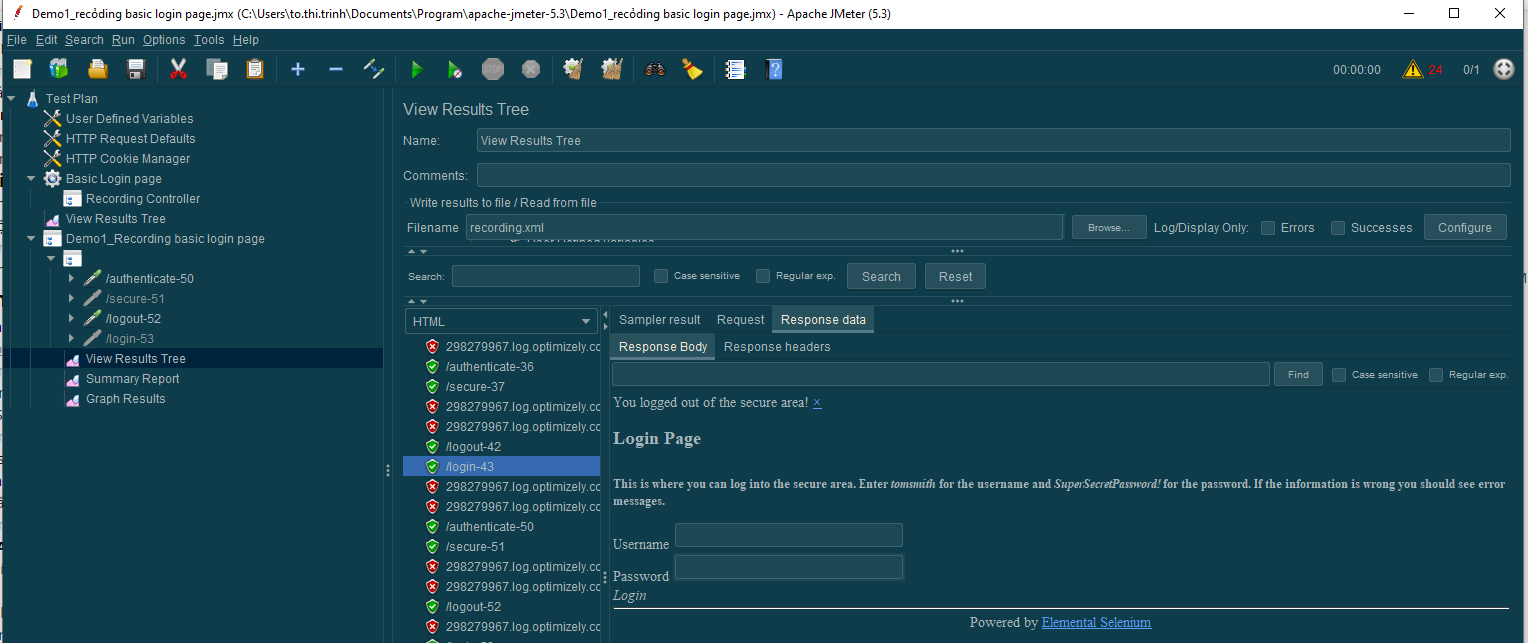Switch to the Response headers tab
This screenshot has height=643, width=1528.
tap(777, 347)
